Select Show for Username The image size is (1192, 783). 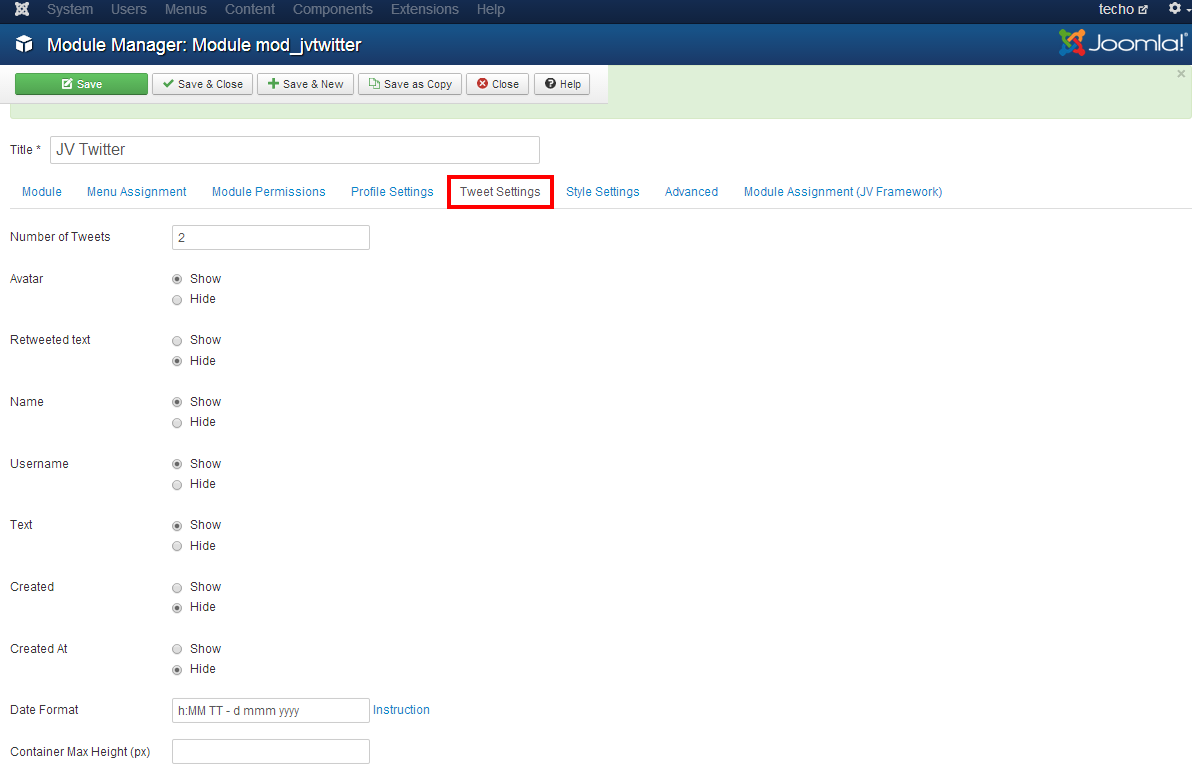click(x=177, y=464)
